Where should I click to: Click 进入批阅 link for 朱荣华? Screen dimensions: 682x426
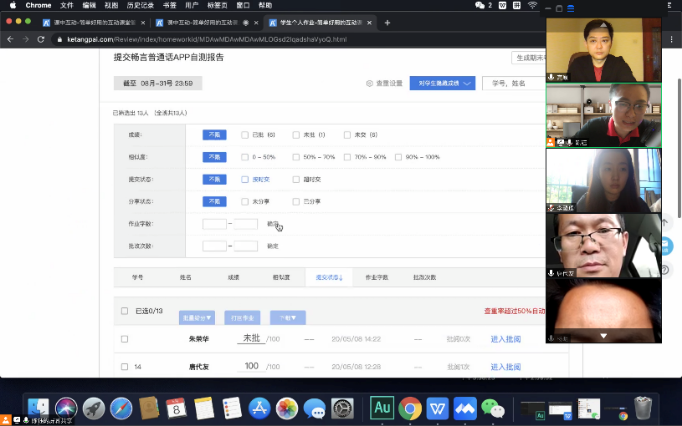coord(505,339)
